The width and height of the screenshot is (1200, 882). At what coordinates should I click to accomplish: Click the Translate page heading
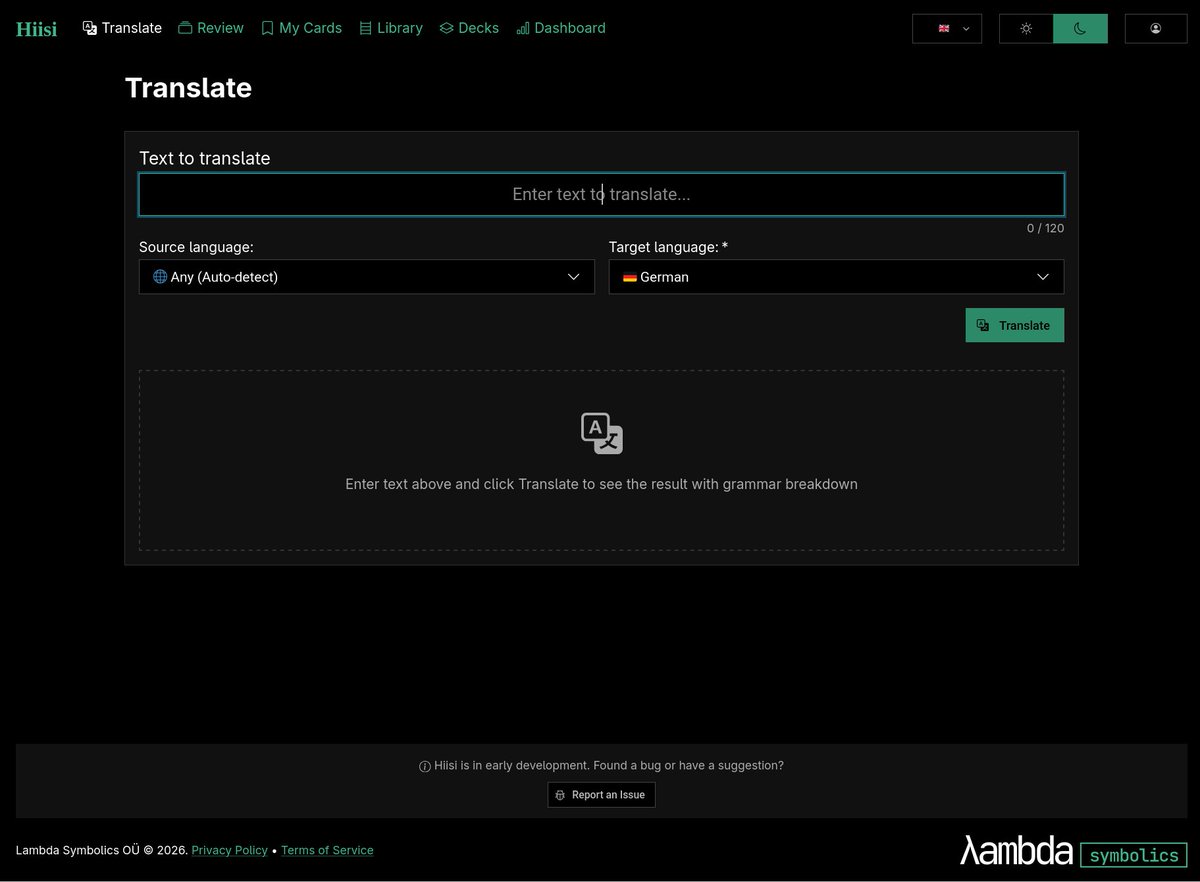pyautogui.click(x=188, y=88)
